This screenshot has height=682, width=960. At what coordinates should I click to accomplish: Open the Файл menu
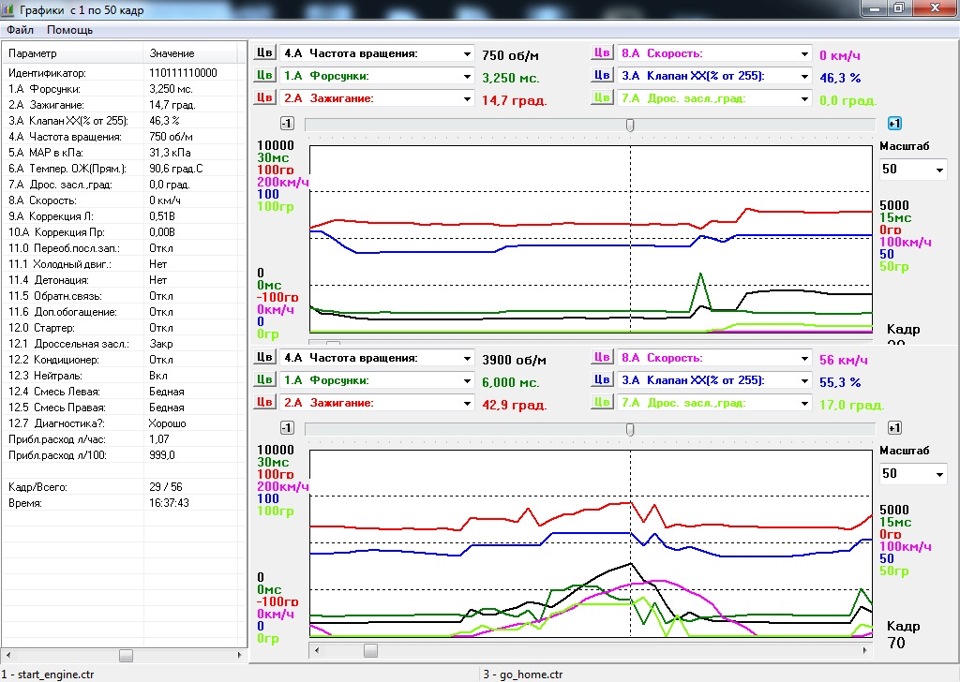coord(20,29)
